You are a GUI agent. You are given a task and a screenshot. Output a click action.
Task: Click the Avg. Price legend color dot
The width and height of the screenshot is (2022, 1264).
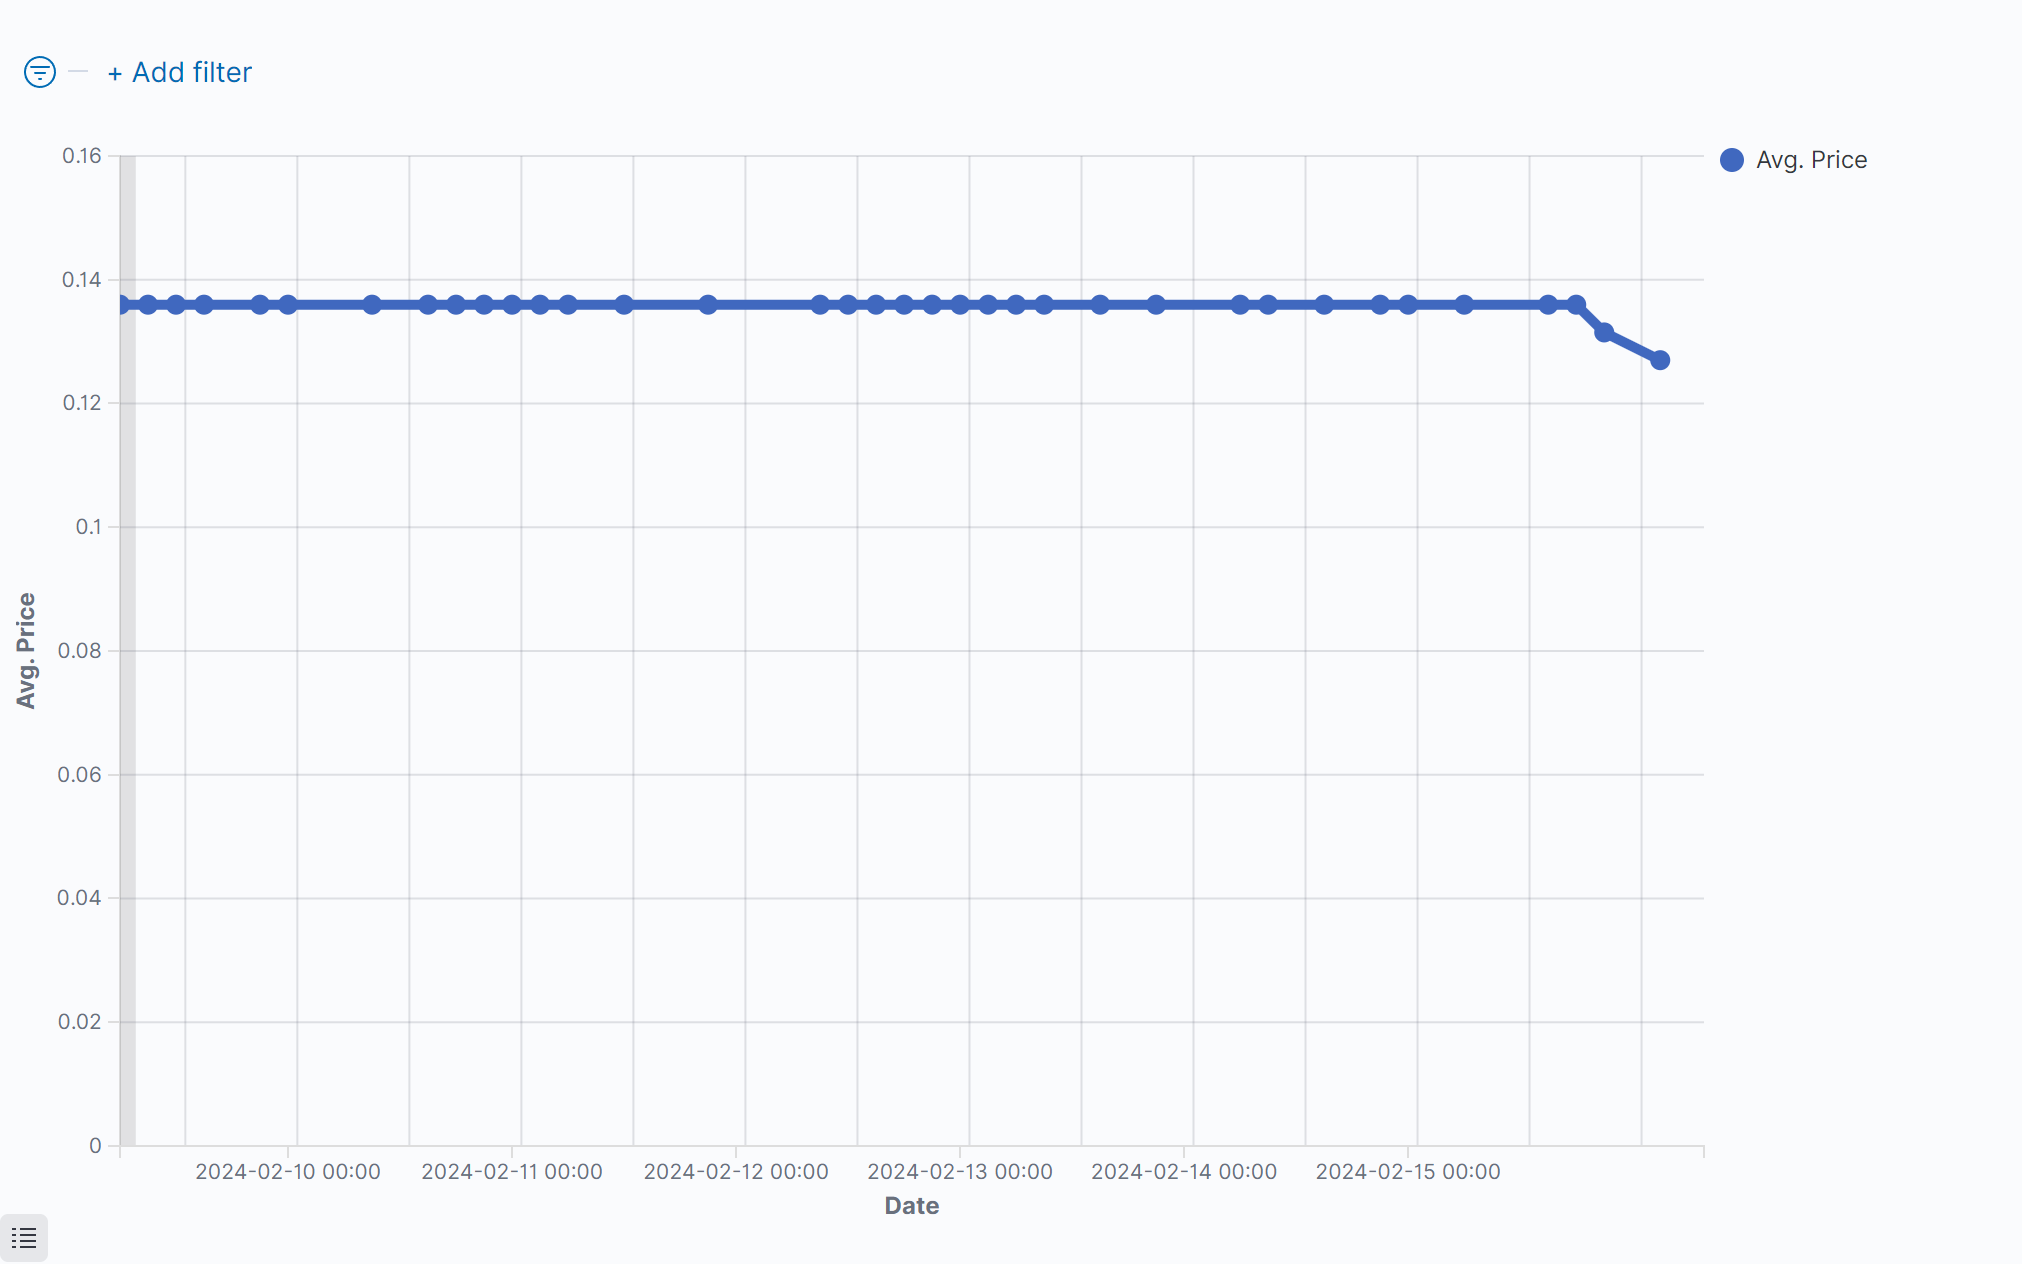tap(1732, 160)
